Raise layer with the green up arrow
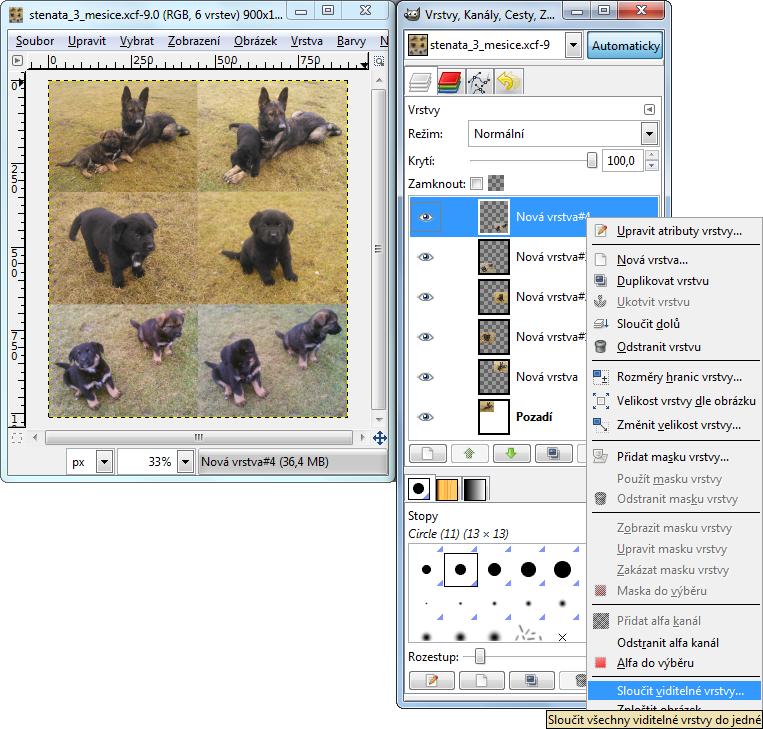763x729 pixels. 470,454
